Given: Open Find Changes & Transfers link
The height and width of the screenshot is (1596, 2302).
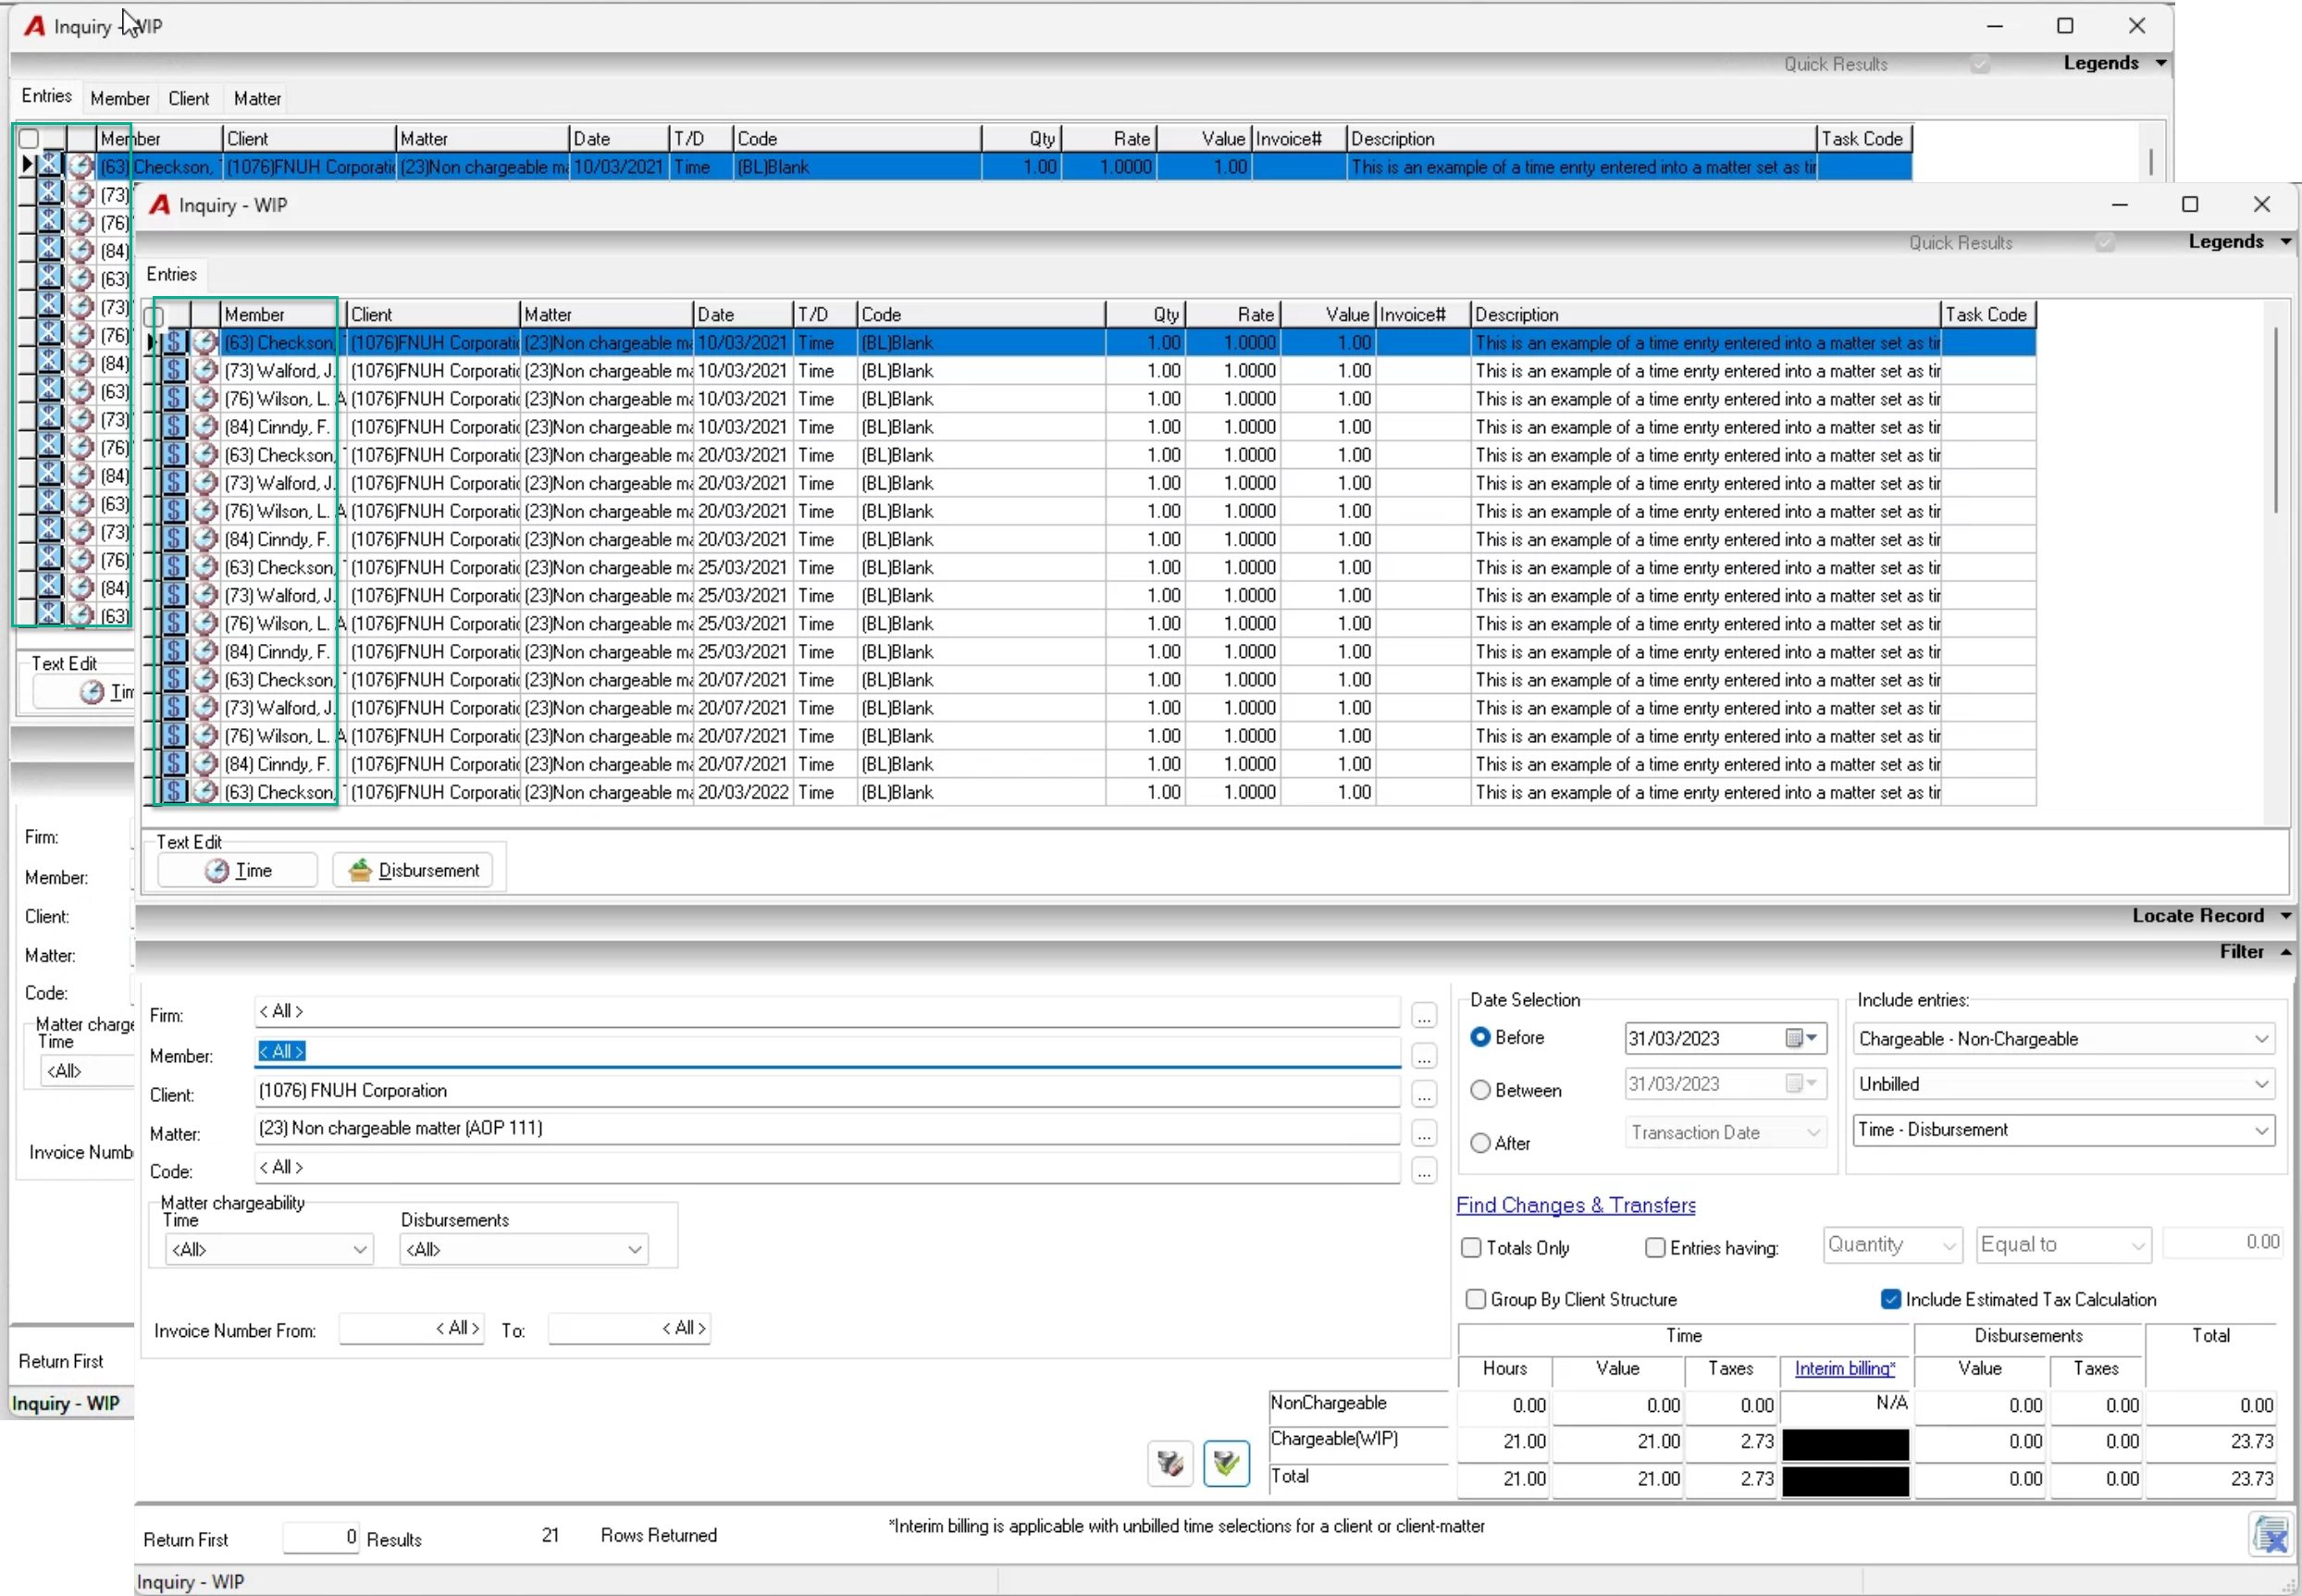Looking at the screenshot, I should coord(1576,1205).
